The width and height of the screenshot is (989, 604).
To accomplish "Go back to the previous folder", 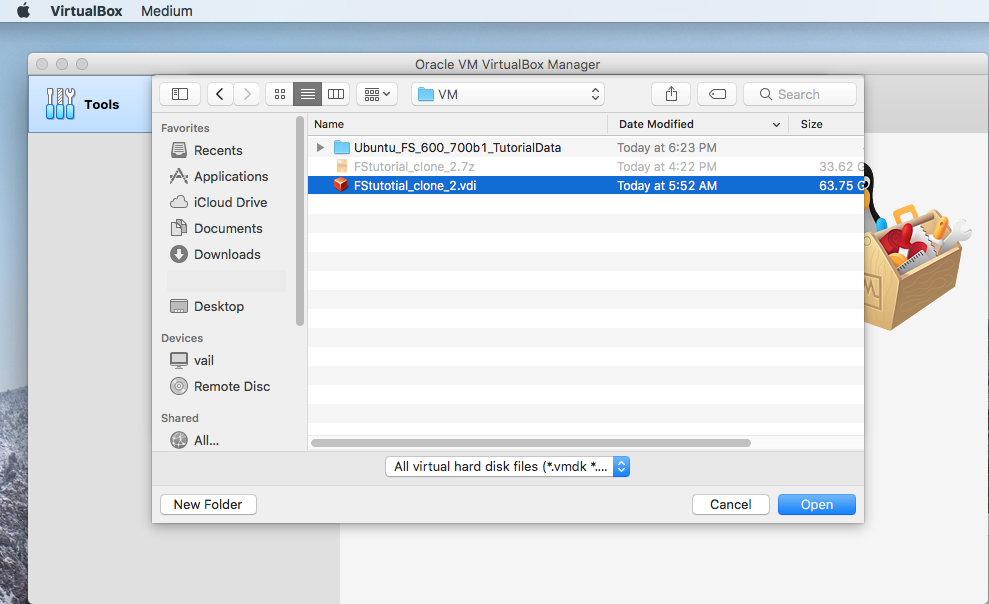I will coord(220,94).
